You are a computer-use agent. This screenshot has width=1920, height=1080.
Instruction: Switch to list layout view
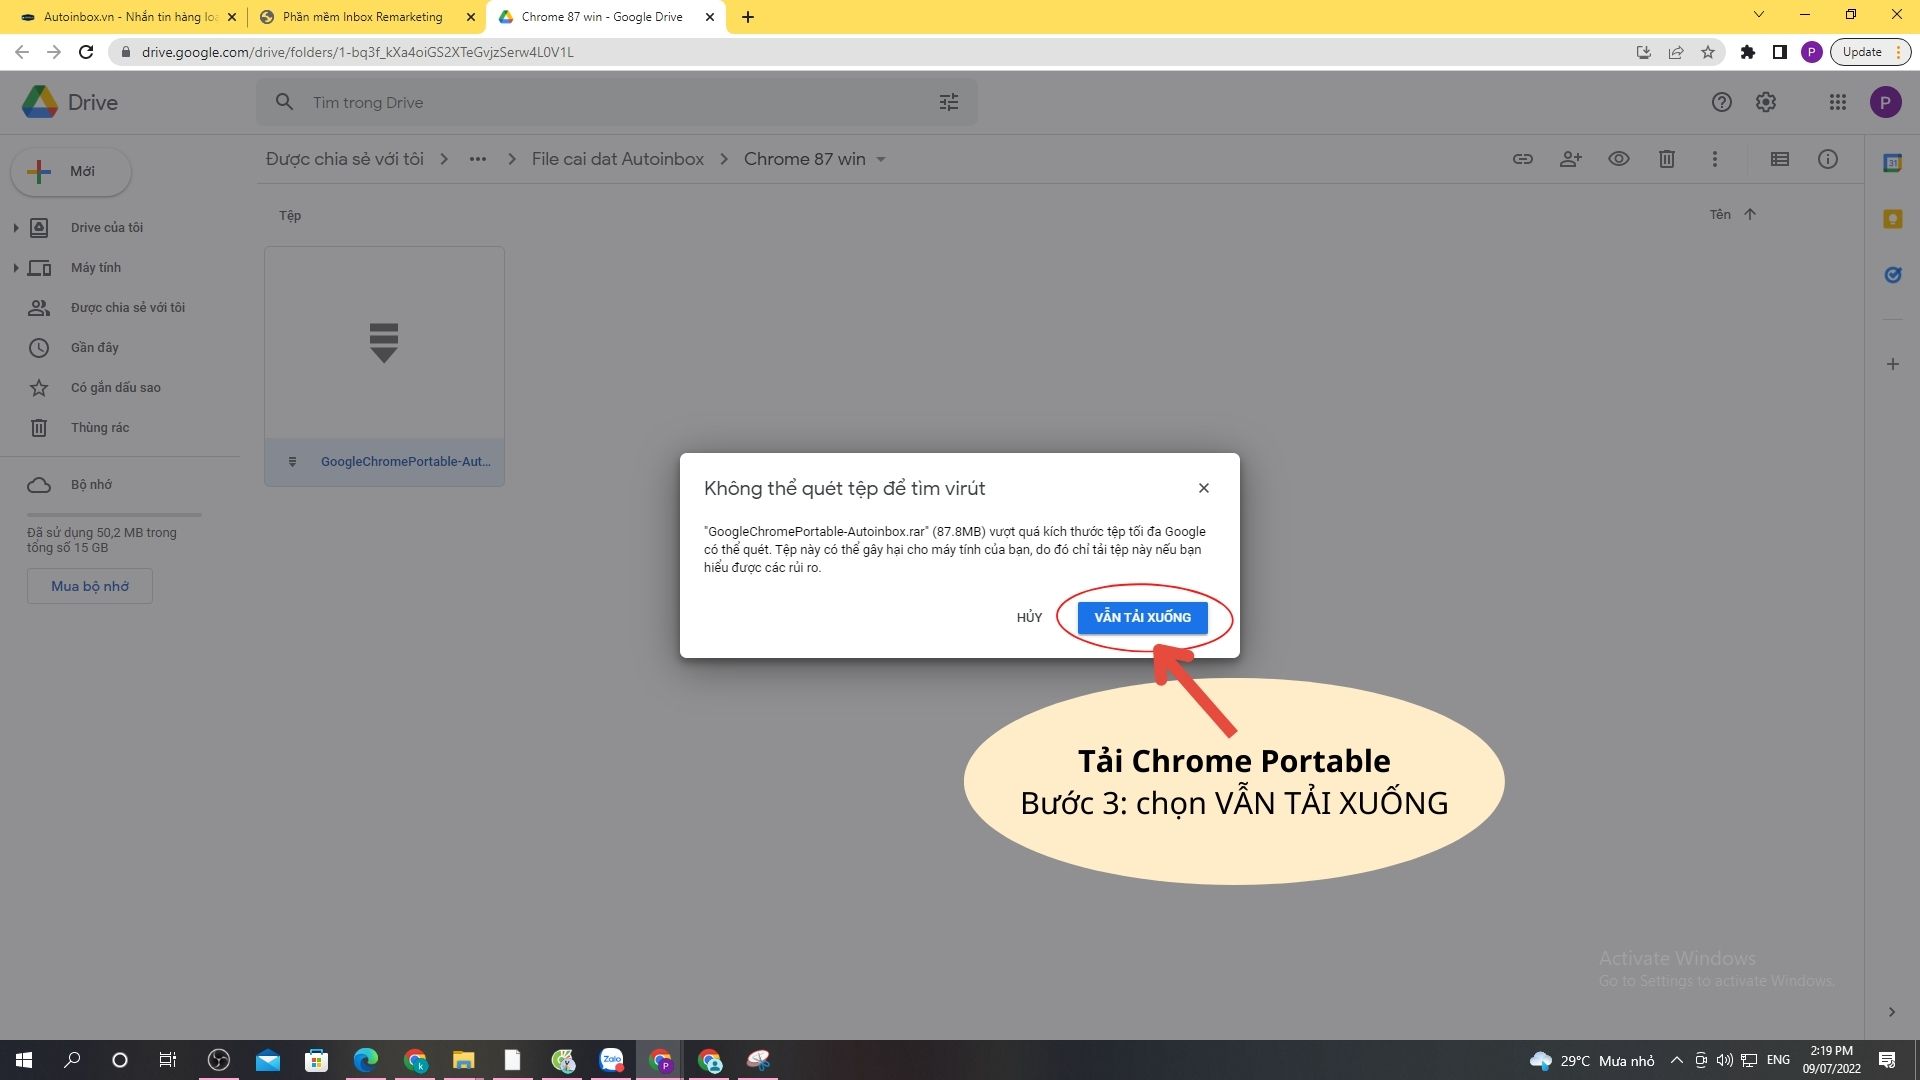pyautogui.click(x=1779, y=159)
